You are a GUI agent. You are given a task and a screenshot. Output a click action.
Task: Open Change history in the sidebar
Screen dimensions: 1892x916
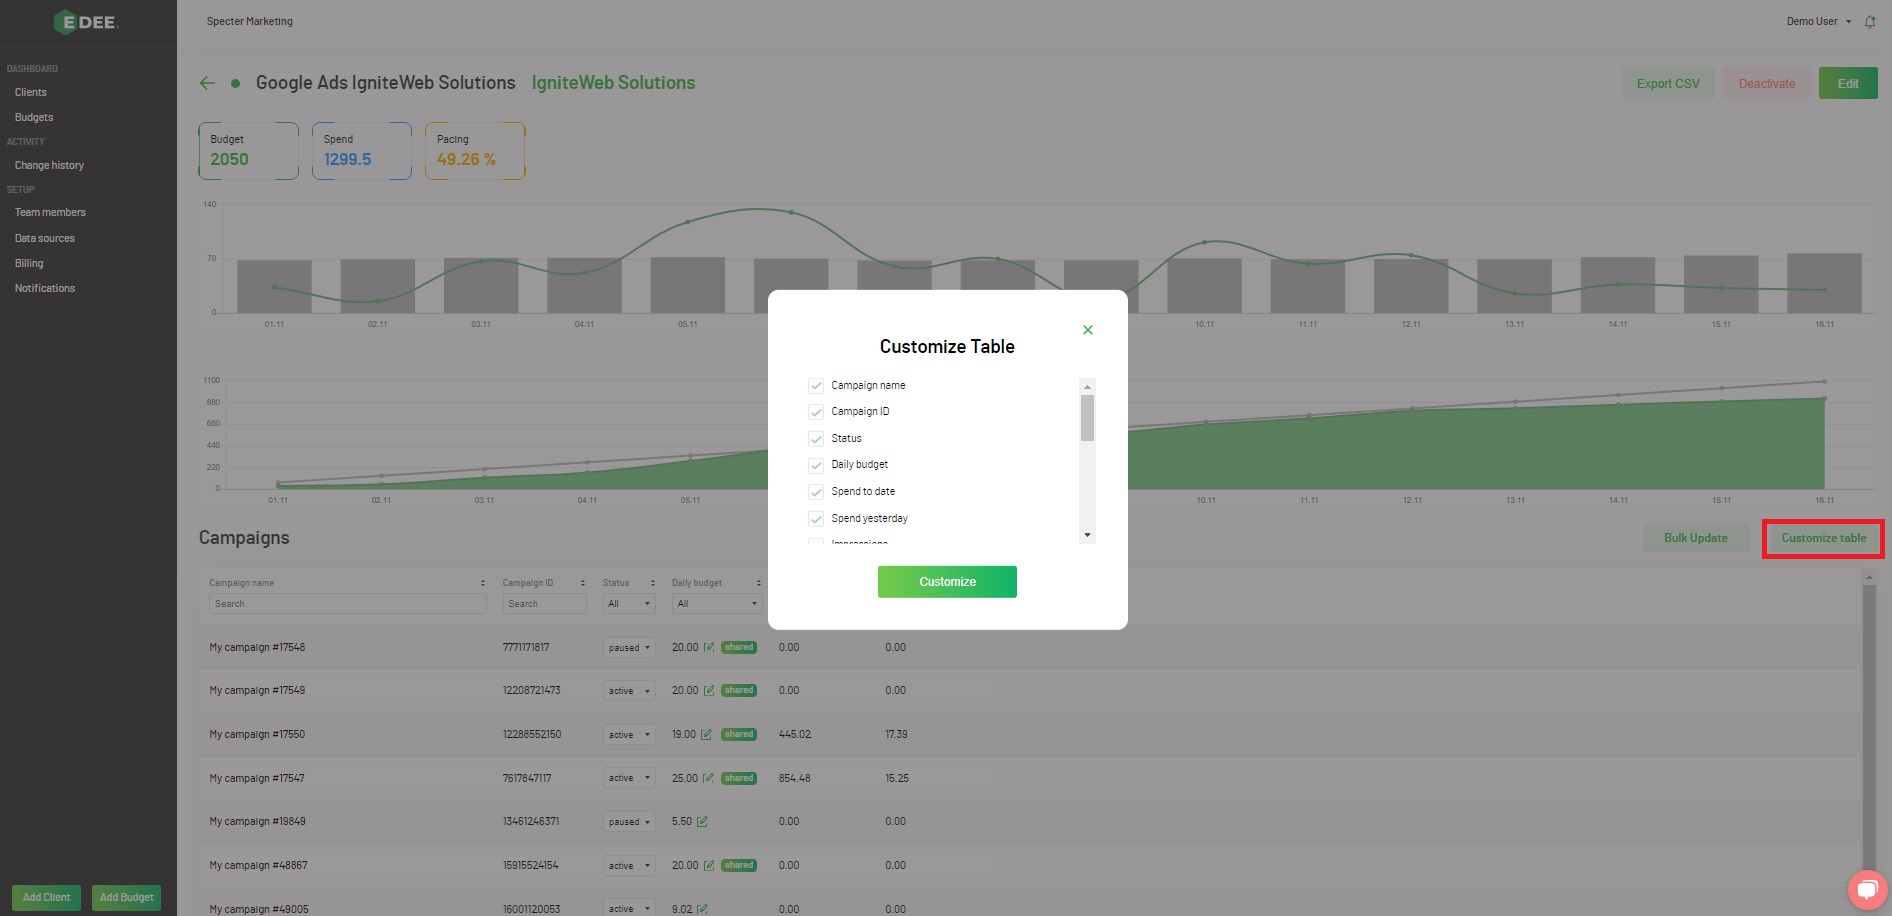point(49,165)
